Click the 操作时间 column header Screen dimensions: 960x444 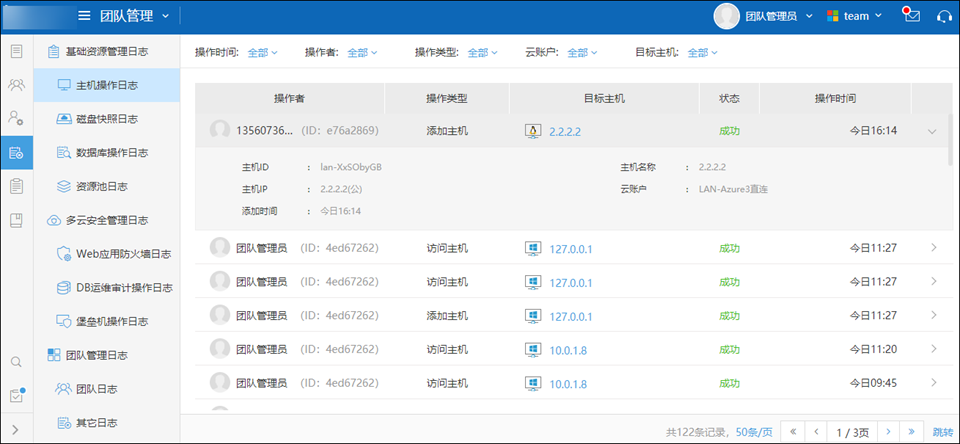tap(835, 99)
